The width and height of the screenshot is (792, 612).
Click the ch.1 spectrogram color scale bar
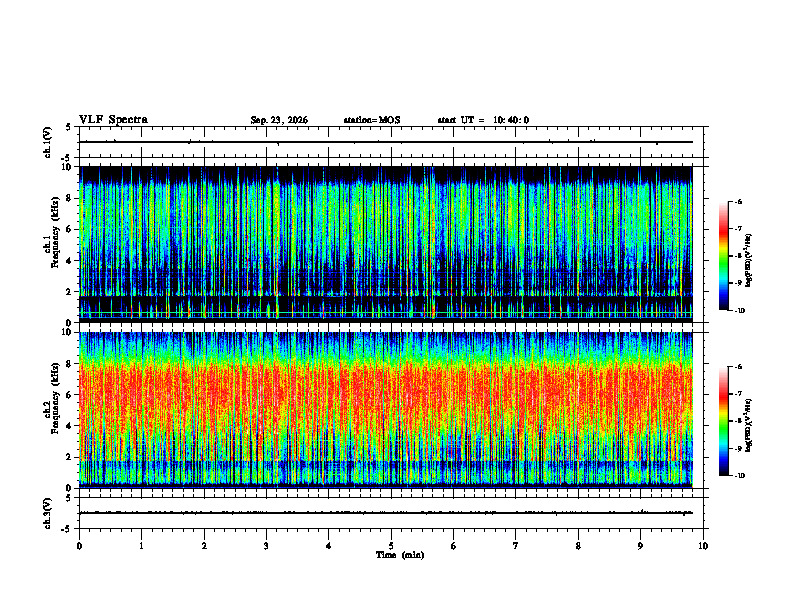(724, 256)
